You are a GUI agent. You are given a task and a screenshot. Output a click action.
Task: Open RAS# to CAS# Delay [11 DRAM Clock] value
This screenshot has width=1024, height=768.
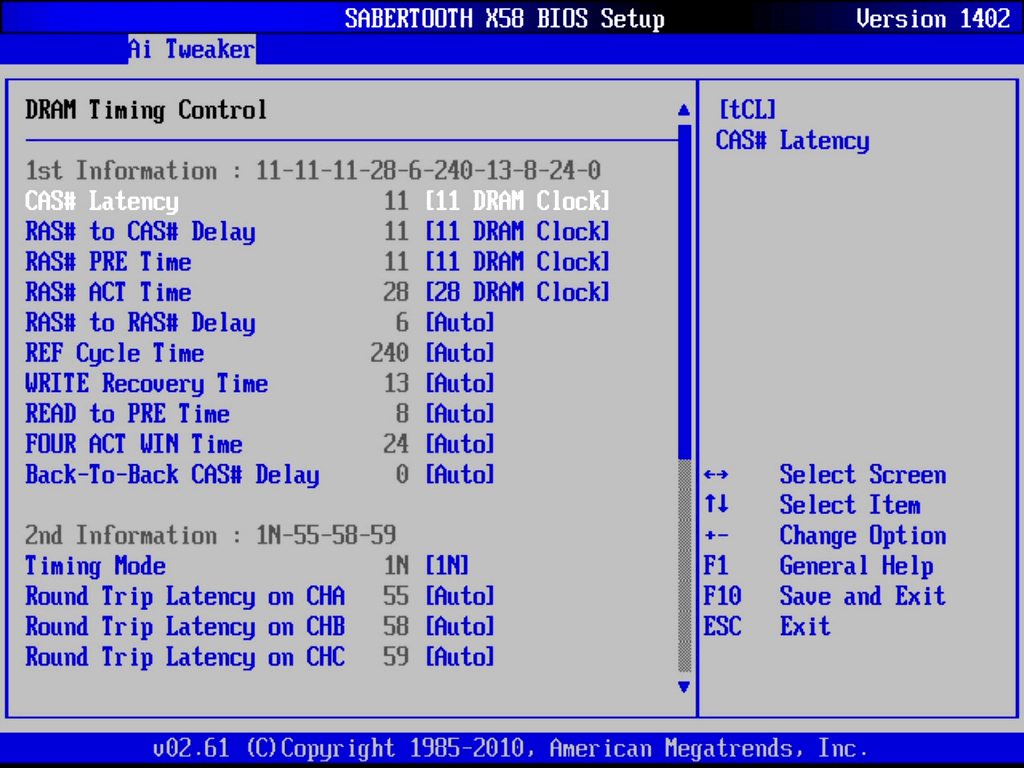[x=517, y=232]
